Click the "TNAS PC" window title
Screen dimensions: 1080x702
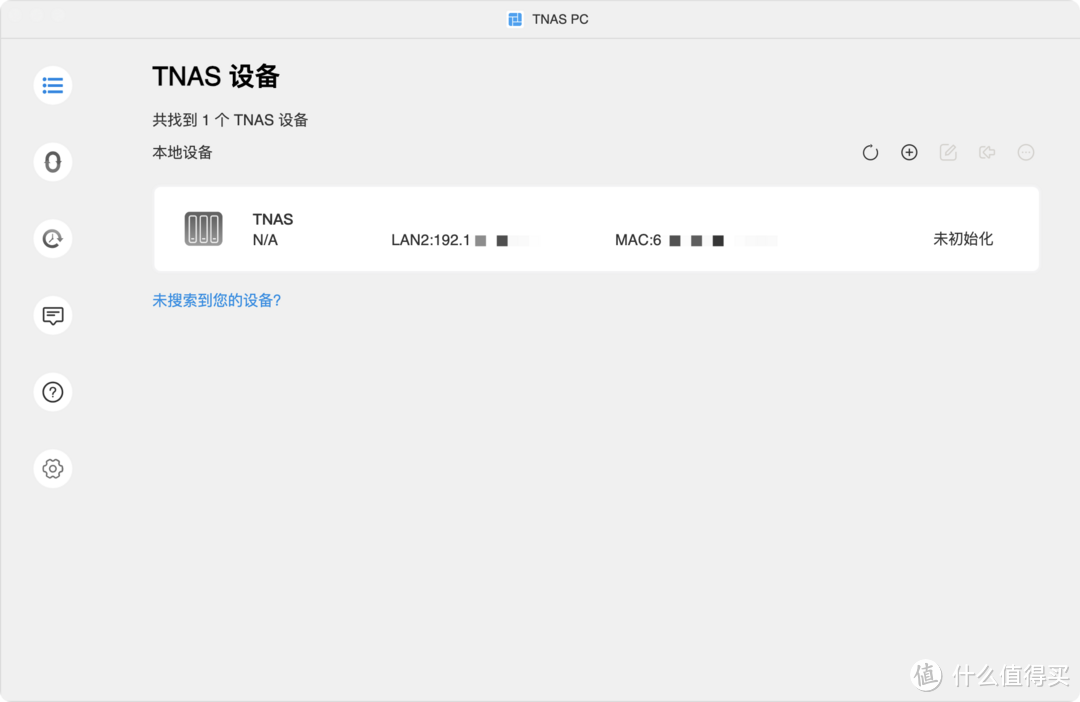[561, 18]
